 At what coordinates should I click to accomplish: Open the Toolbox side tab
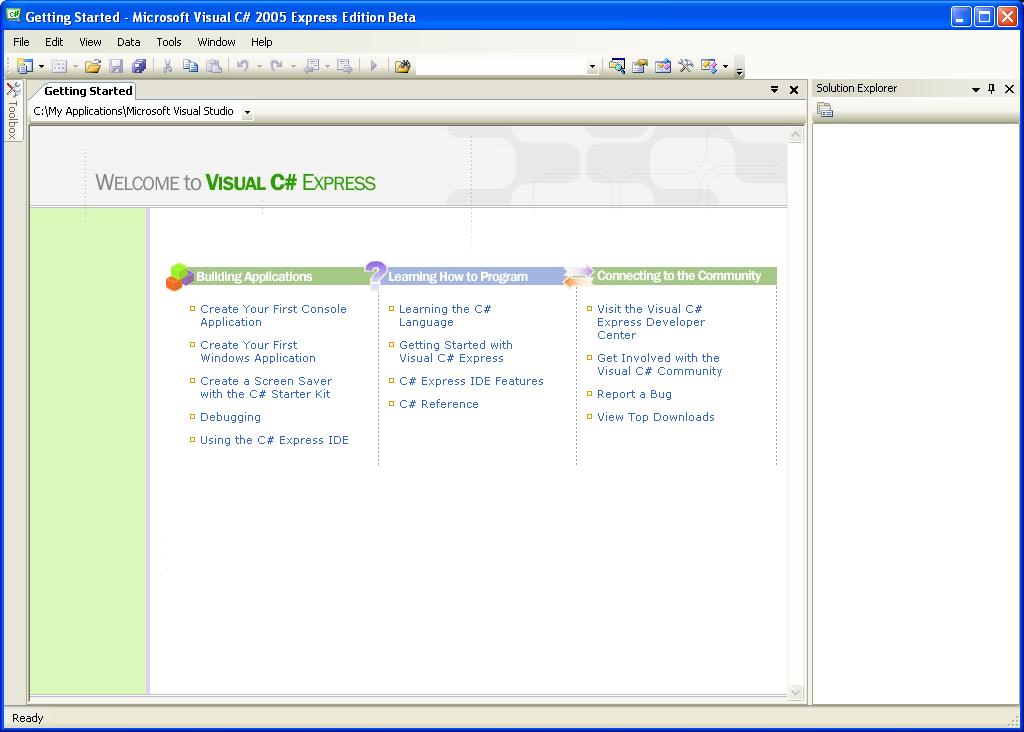[x=12, y=111]
